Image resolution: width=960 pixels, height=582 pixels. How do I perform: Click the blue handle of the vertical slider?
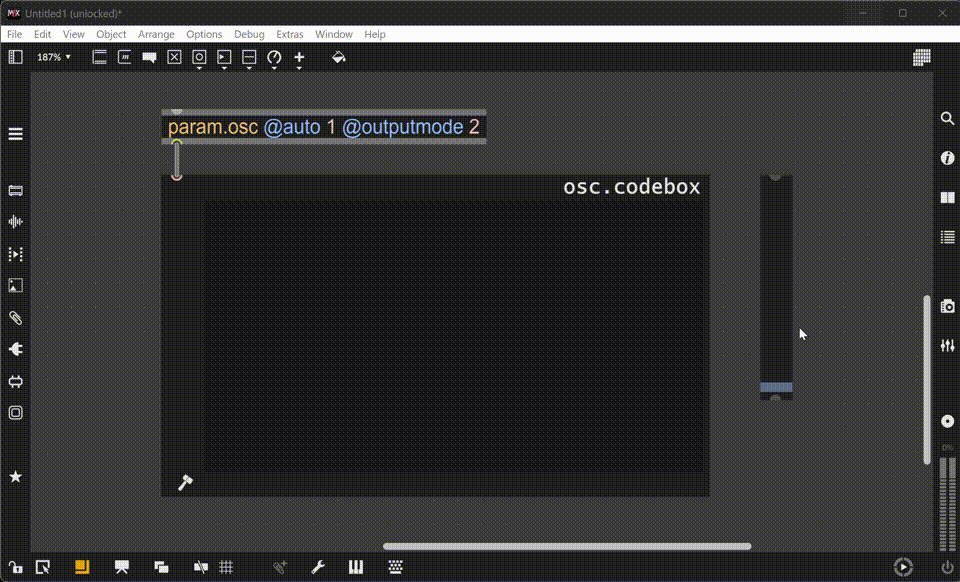tap(776, 387)
